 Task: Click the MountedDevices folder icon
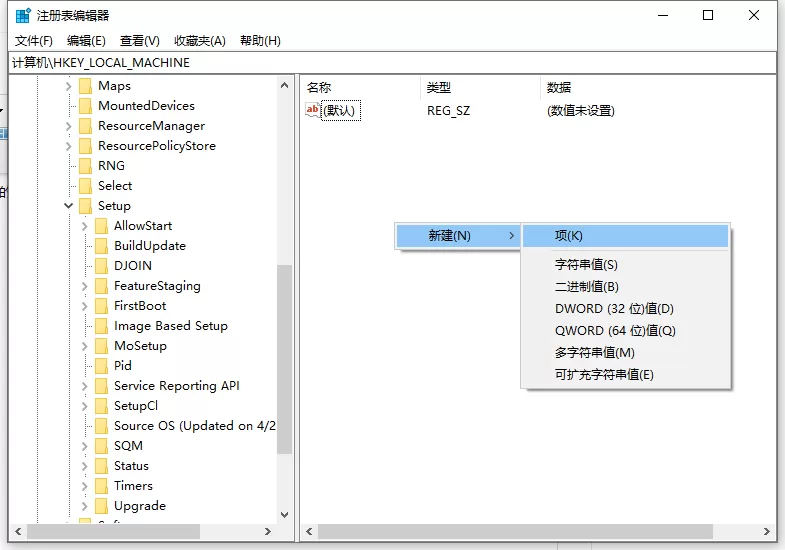click(x=86, y=106)
